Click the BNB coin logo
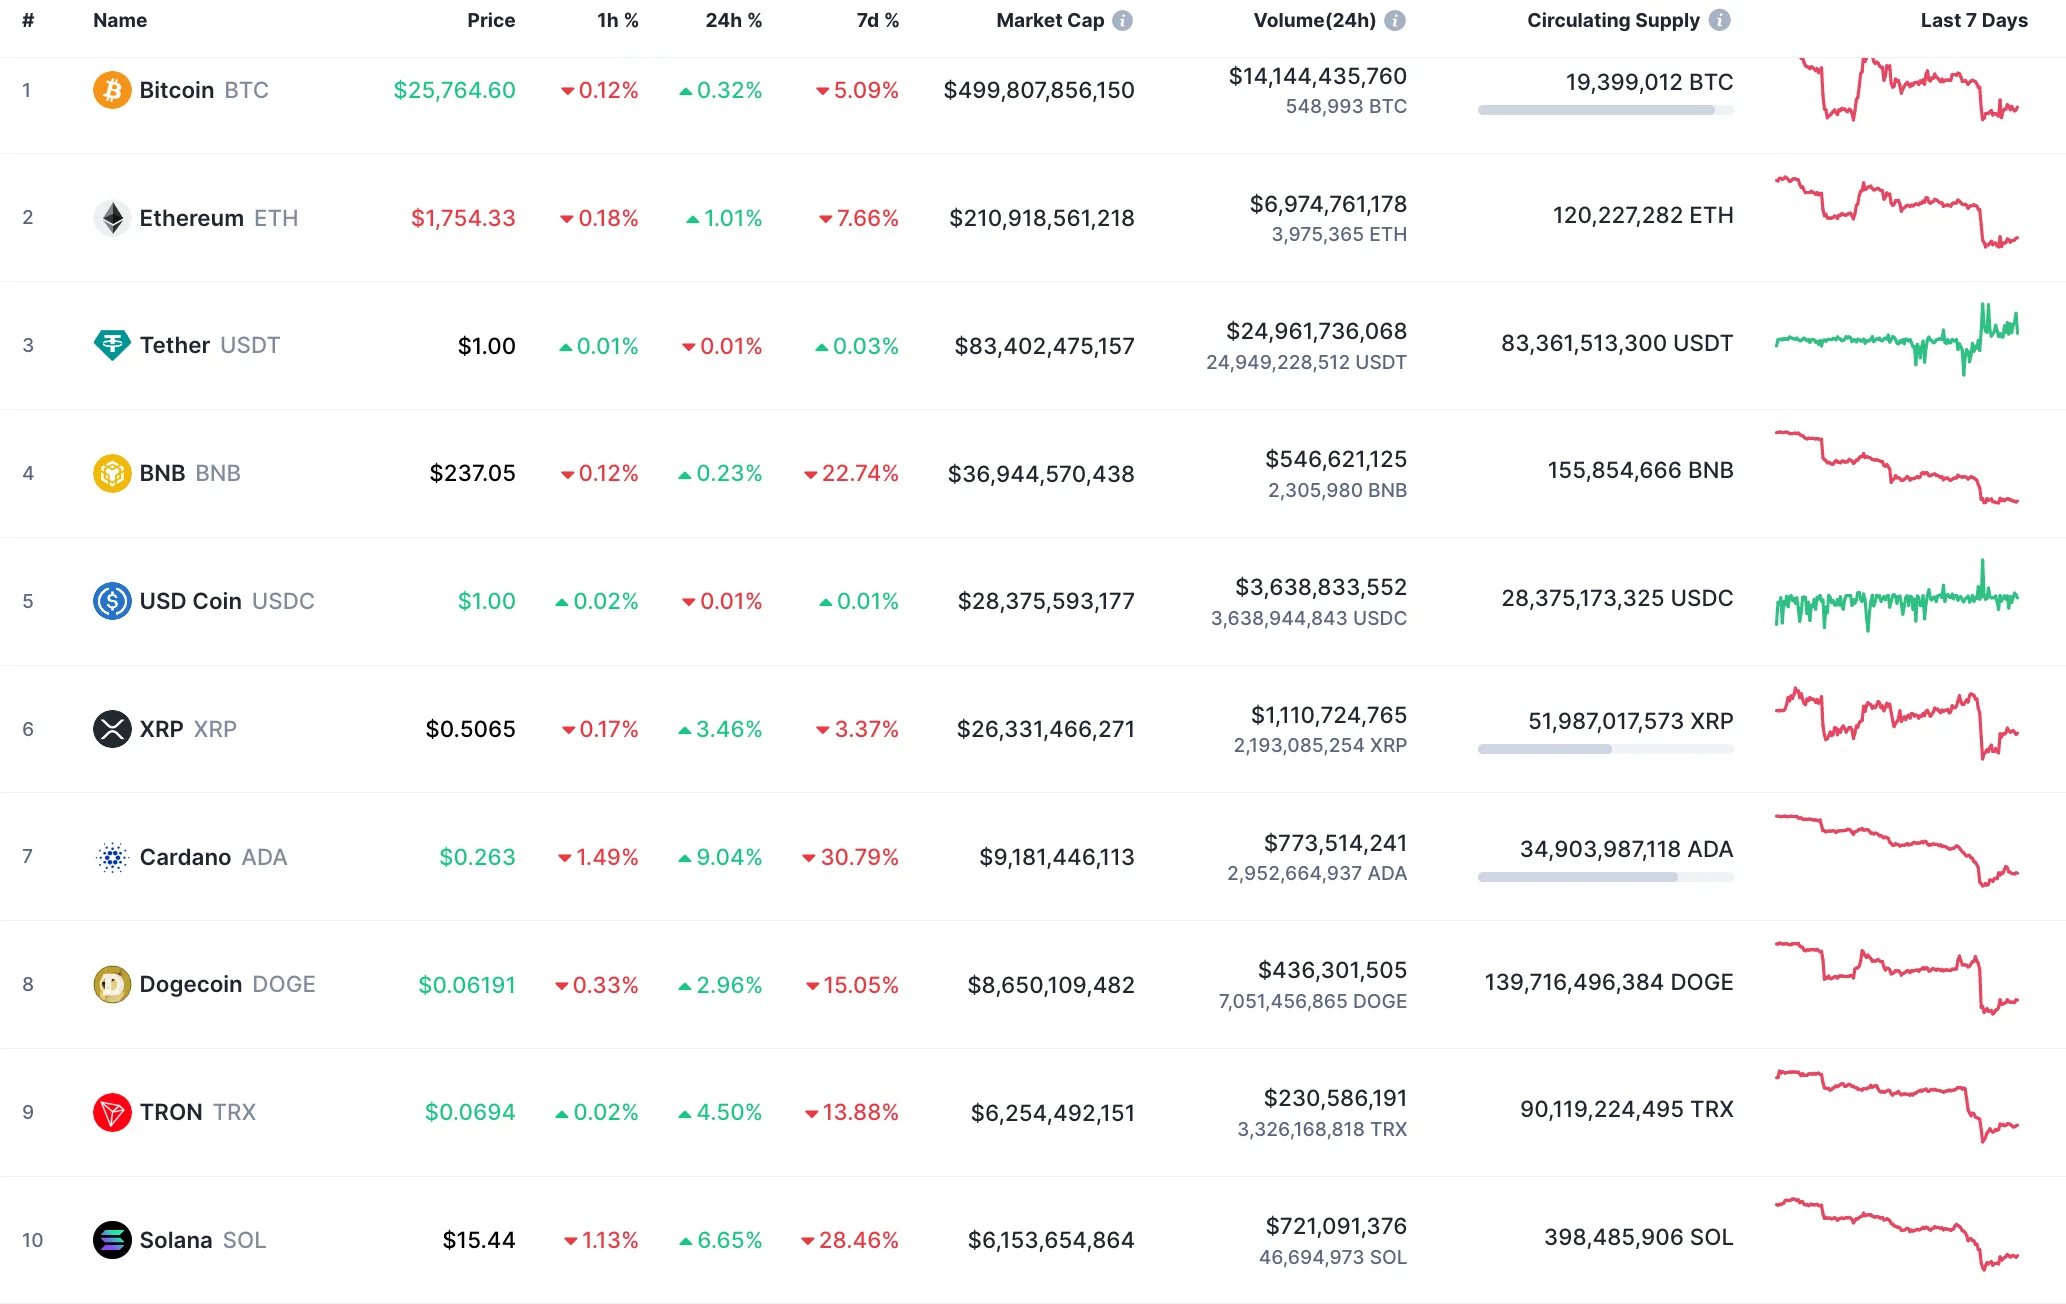Image resolution: width=2066 pixels, height=1304 pixels. click(x=112, y=473)
